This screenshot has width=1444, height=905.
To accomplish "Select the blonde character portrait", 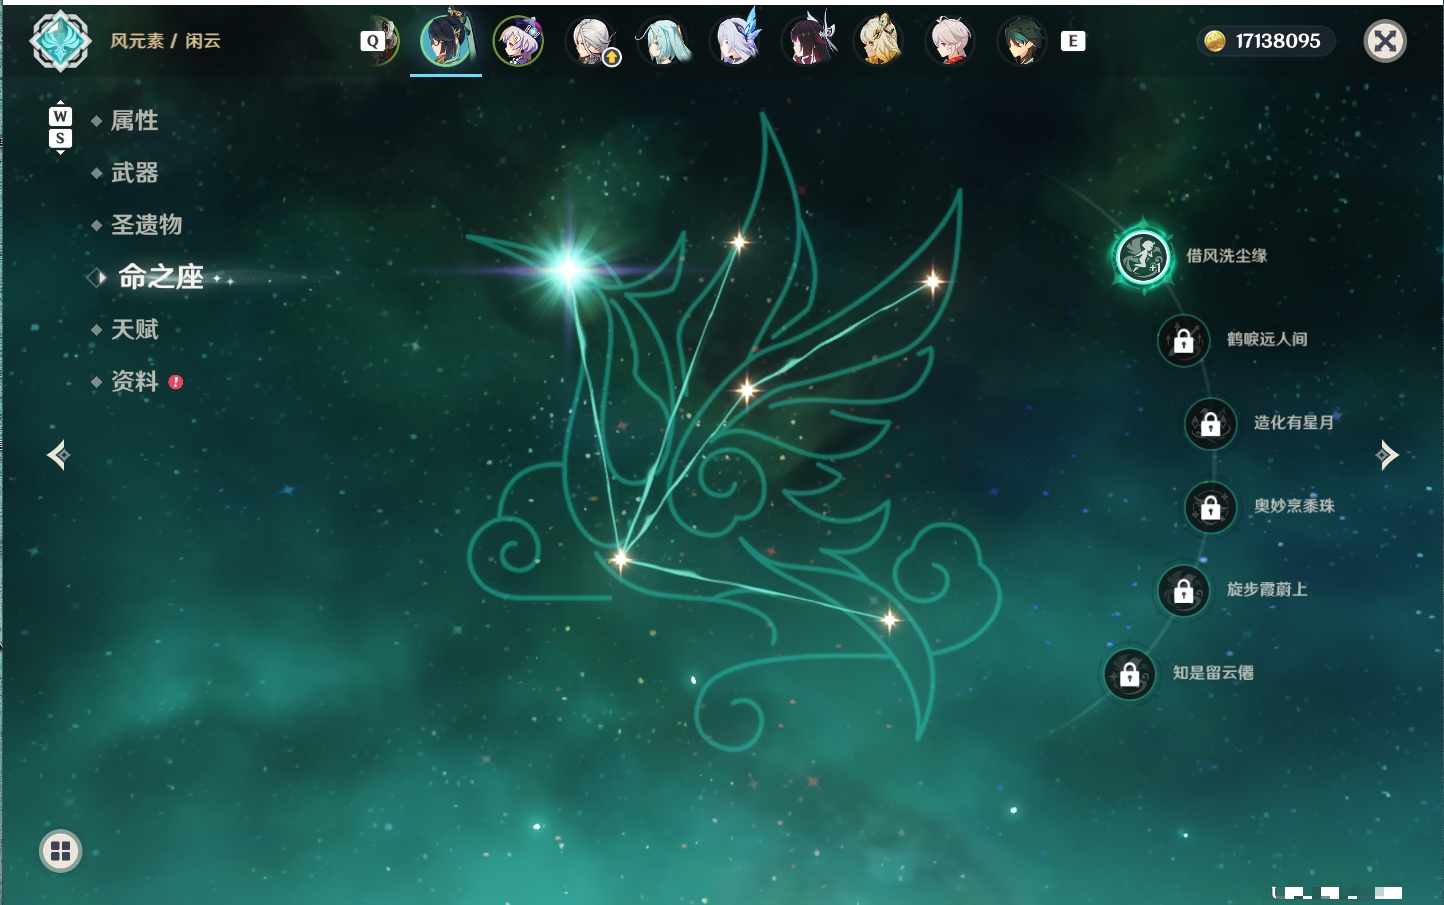I will click(x=880, y=41).
